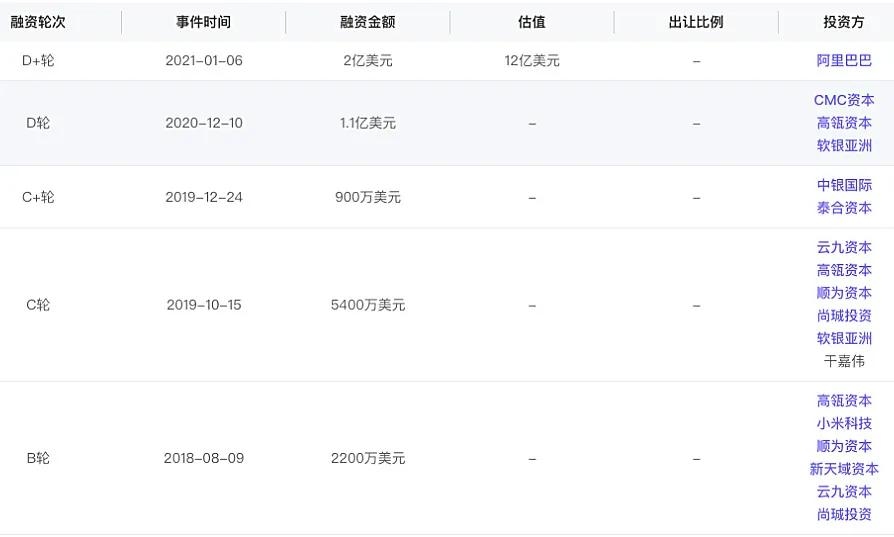Select 软银亚洲 in the D轮 row

tap(844, 145)
